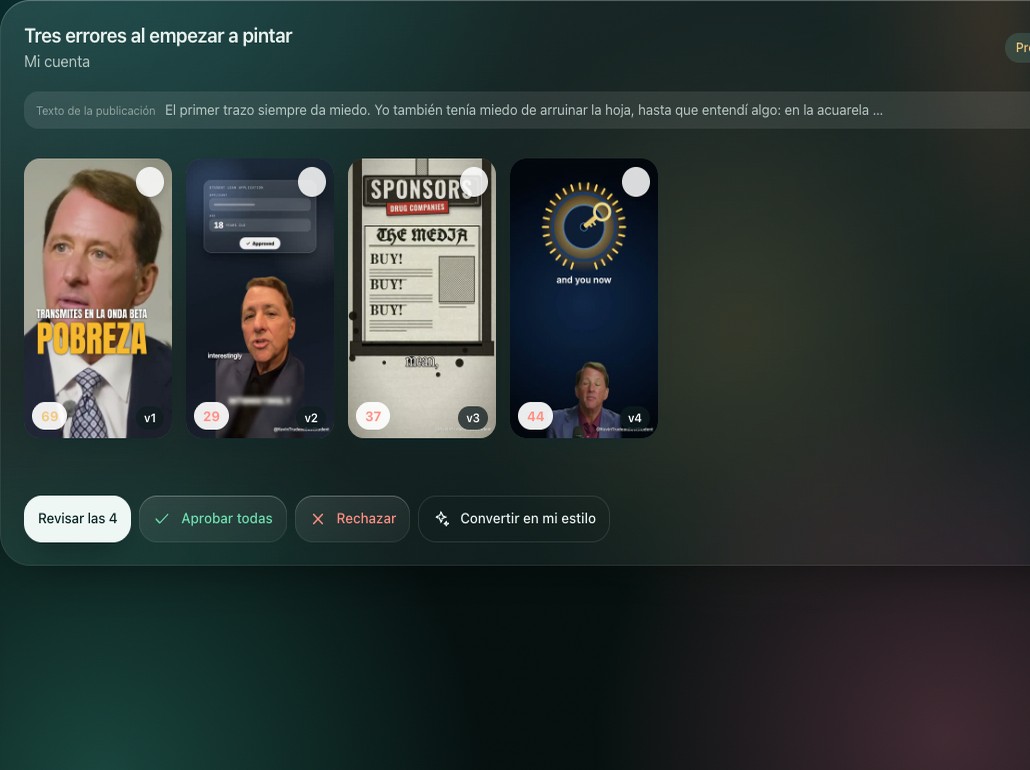Image resolution: width=1030 pixels, height=770 pixels.
Task: Open the v3 SPONSORS newspaper thumbnail
Action: (422, 298)
